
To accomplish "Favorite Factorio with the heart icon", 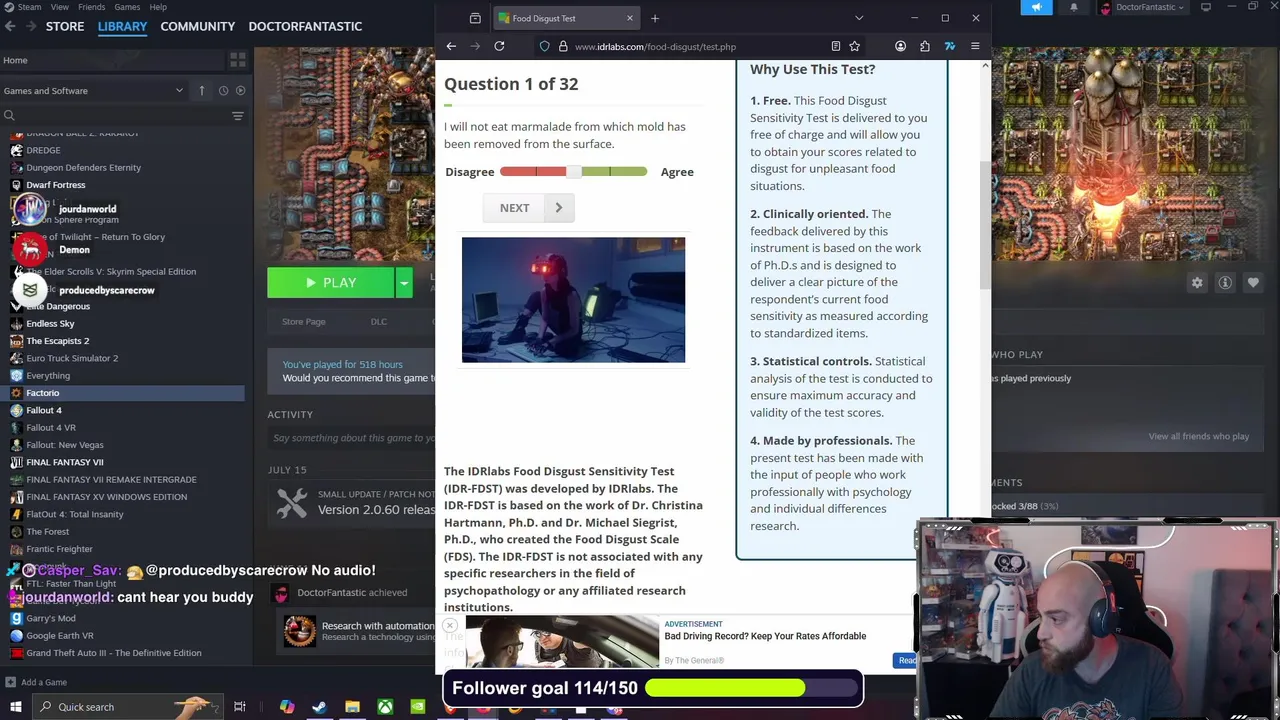I will (x=1253, y=283).
